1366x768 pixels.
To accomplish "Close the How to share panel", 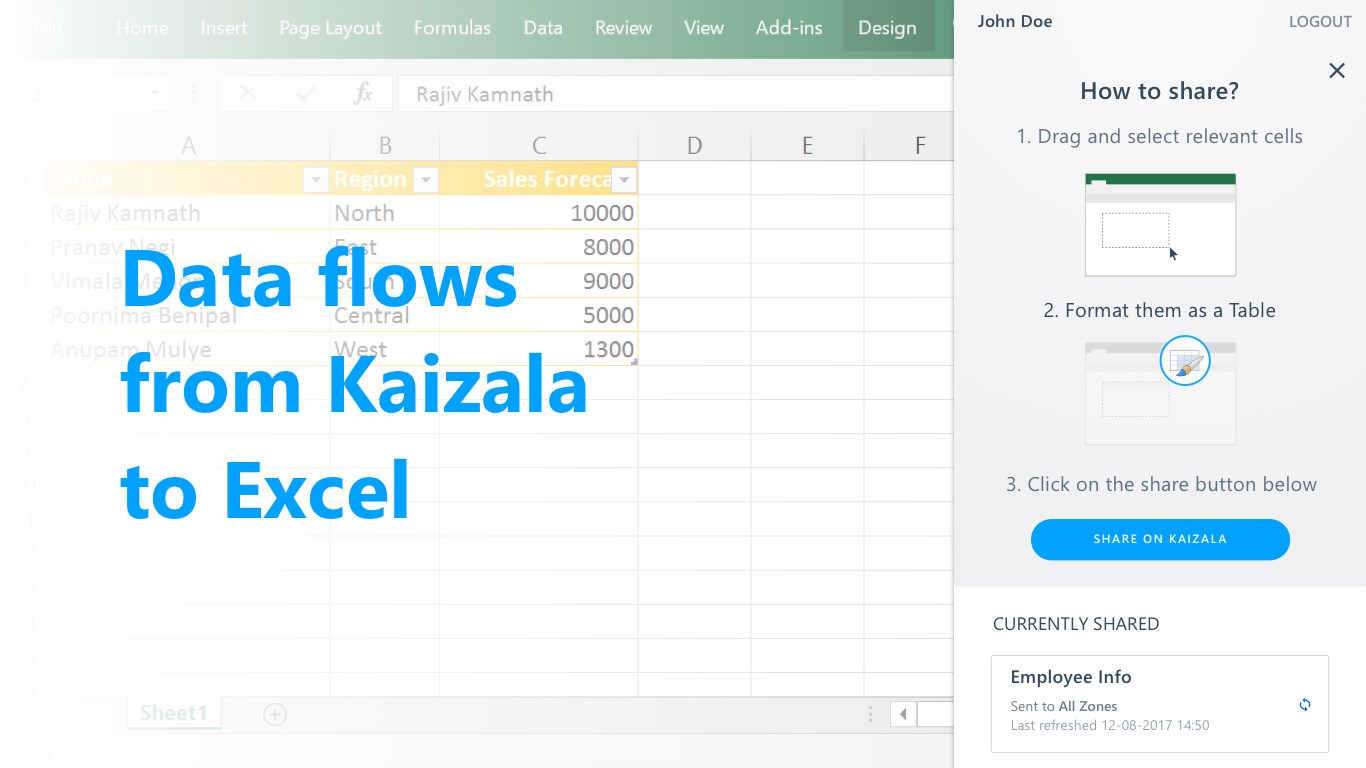I will pos(1337,70).
